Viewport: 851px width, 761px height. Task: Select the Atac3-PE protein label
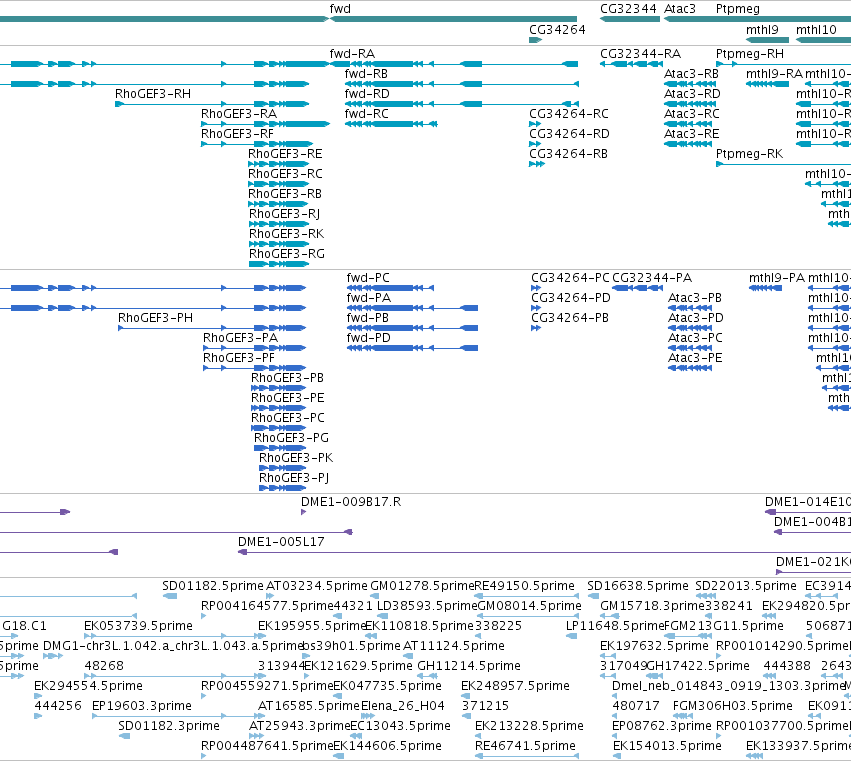[x=695, y=358]
